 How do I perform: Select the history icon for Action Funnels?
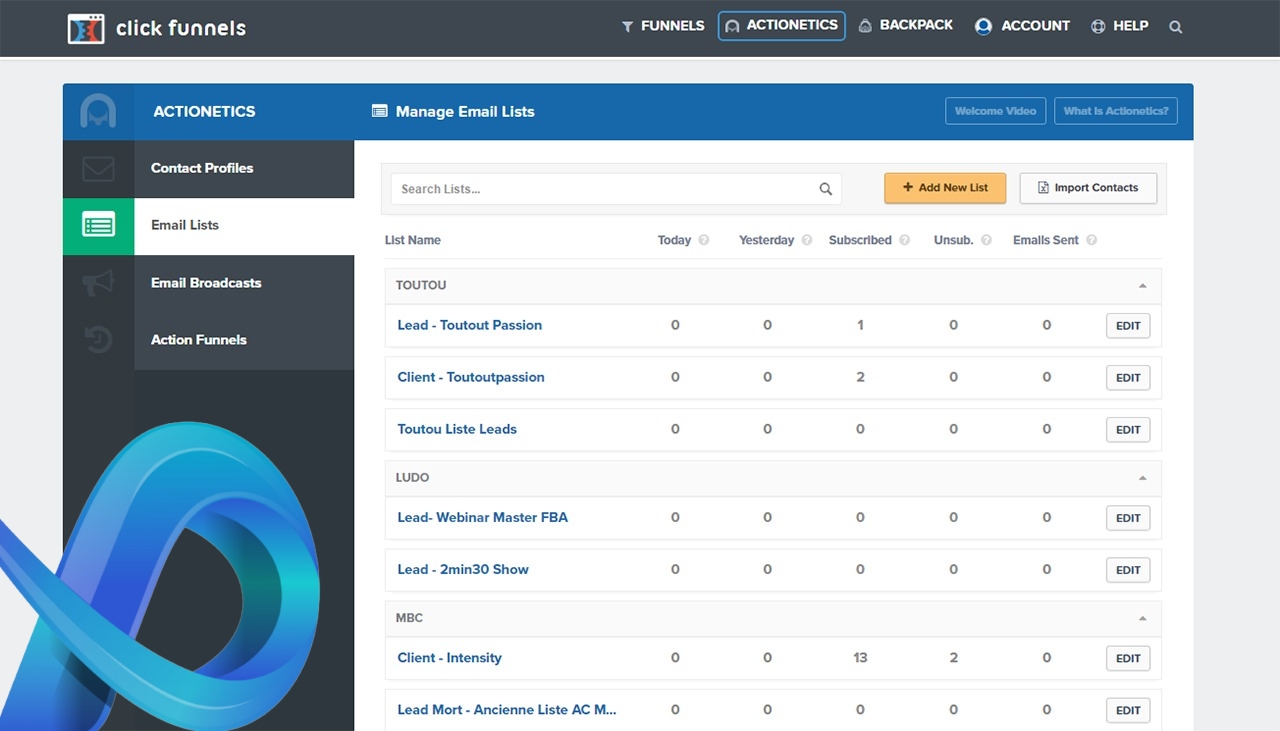point(98,341)
